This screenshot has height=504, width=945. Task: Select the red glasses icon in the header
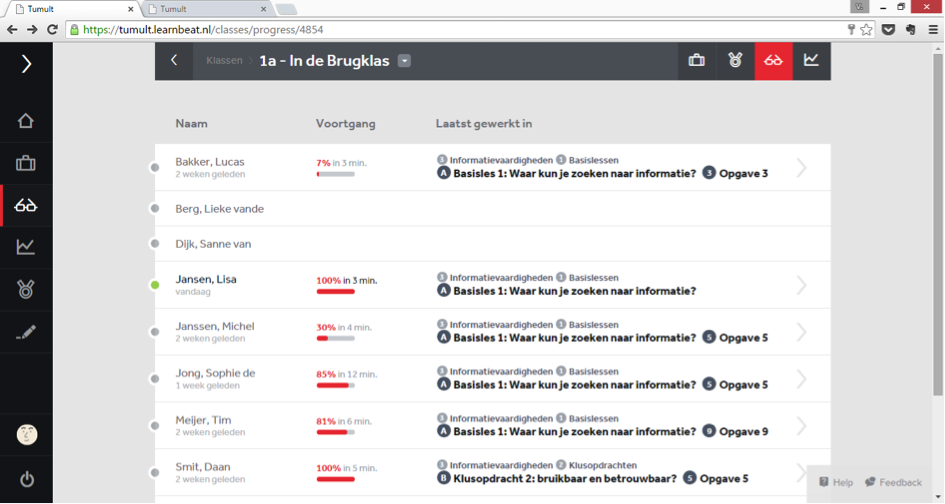[x=773, y=60]
